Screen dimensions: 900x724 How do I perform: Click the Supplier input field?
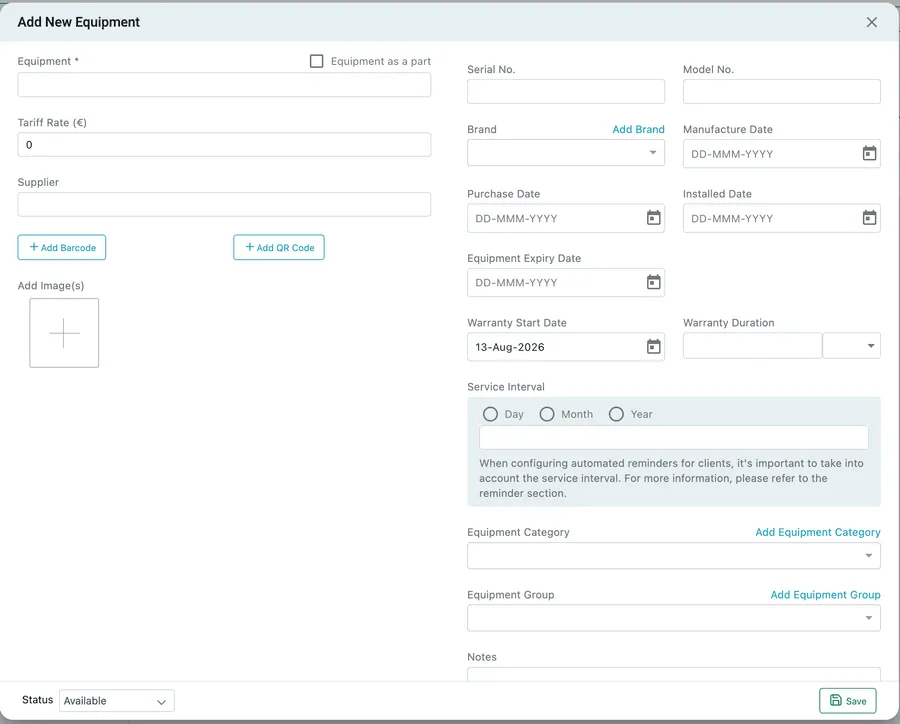(x=224, y=204)
